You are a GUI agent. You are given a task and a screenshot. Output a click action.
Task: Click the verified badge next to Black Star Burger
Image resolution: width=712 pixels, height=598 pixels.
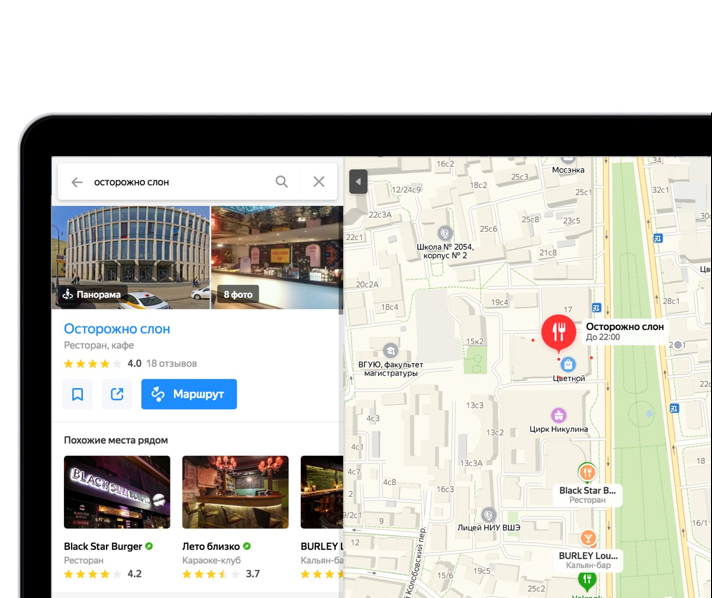[149, 546]
